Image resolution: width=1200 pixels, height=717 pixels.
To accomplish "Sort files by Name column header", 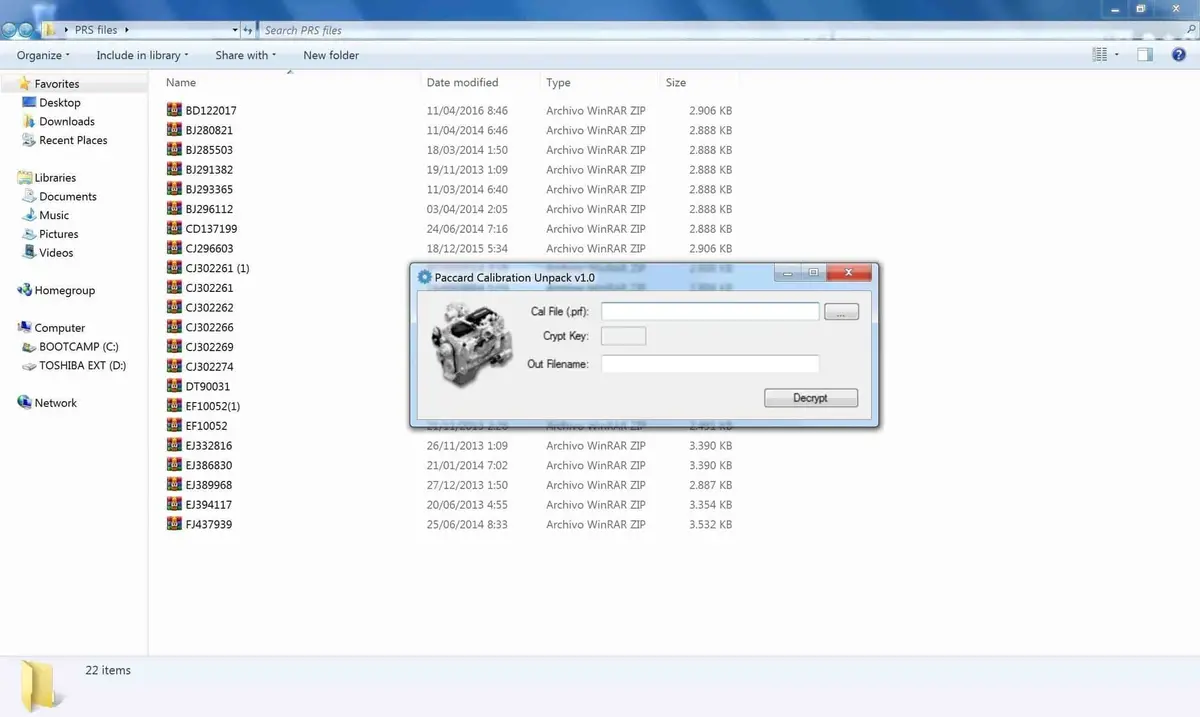I will [181, 83].
